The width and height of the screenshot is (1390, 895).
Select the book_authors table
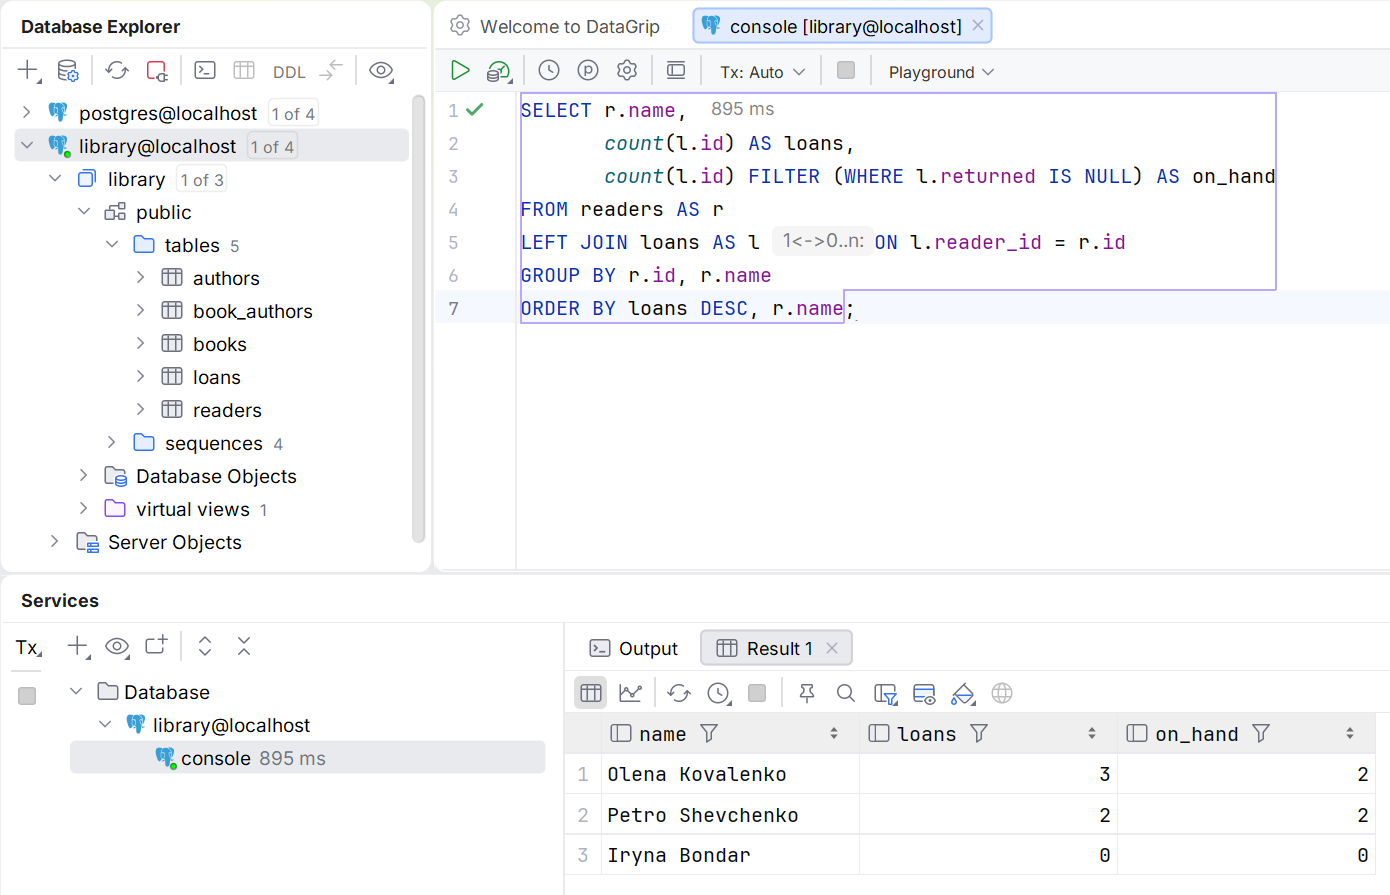click(252, 311)
